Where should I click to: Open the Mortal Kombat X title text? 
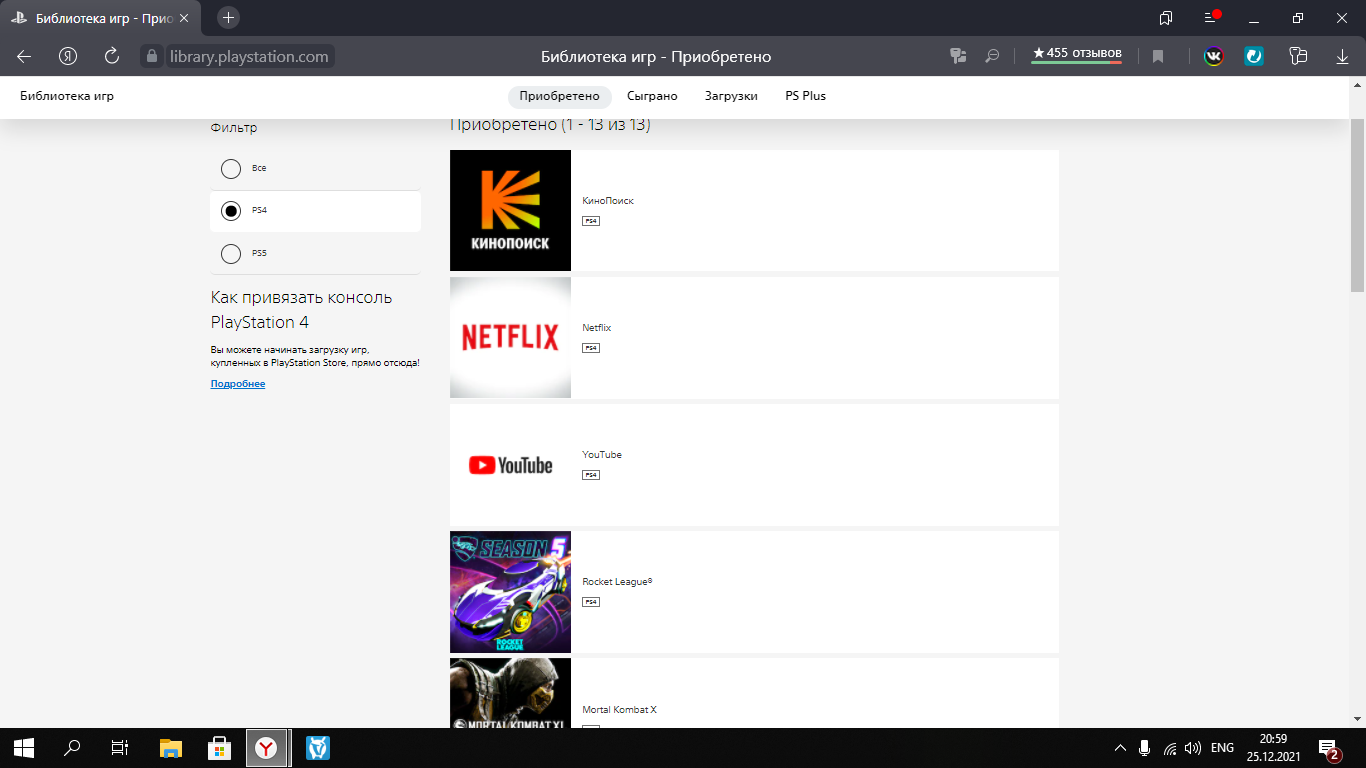click(x=620, y=710)
